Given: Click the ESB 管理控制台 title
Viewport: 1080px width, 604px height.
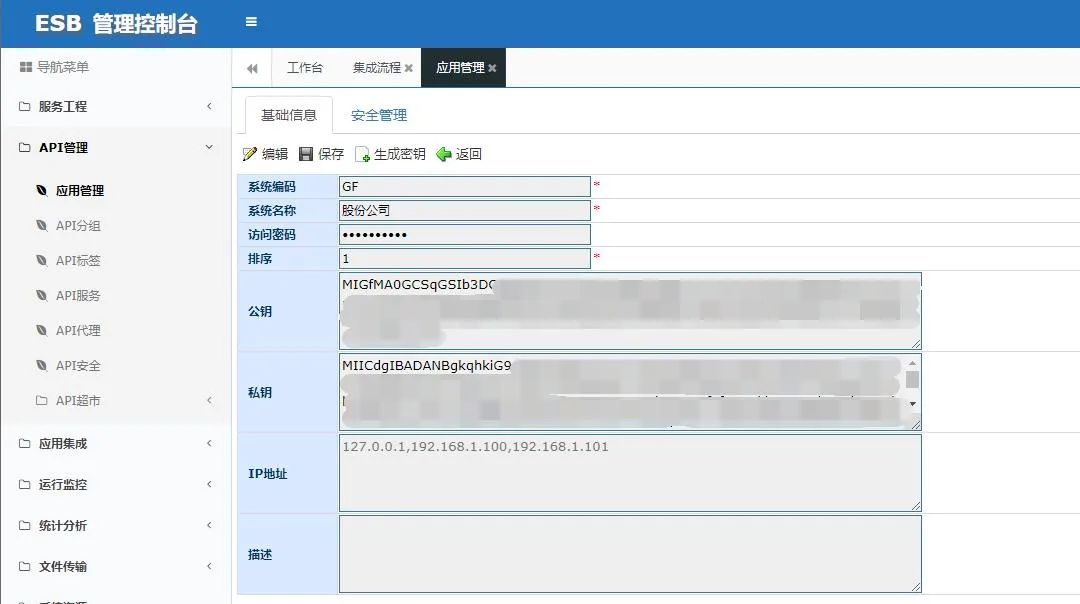Looking at the screenshot, I should point(116,23).
